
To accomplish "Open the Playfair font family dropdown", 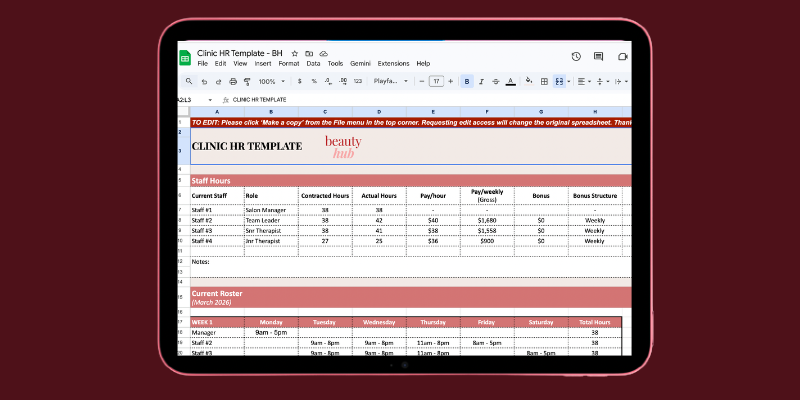I will 391,82.
